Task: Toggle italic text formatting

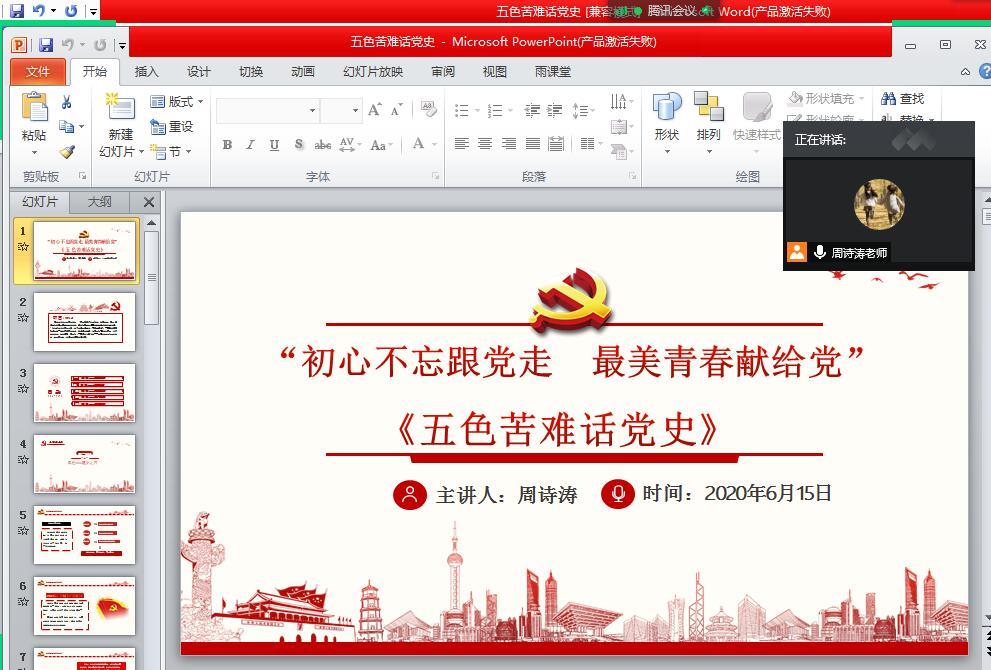Action: [x=250, y=145]
